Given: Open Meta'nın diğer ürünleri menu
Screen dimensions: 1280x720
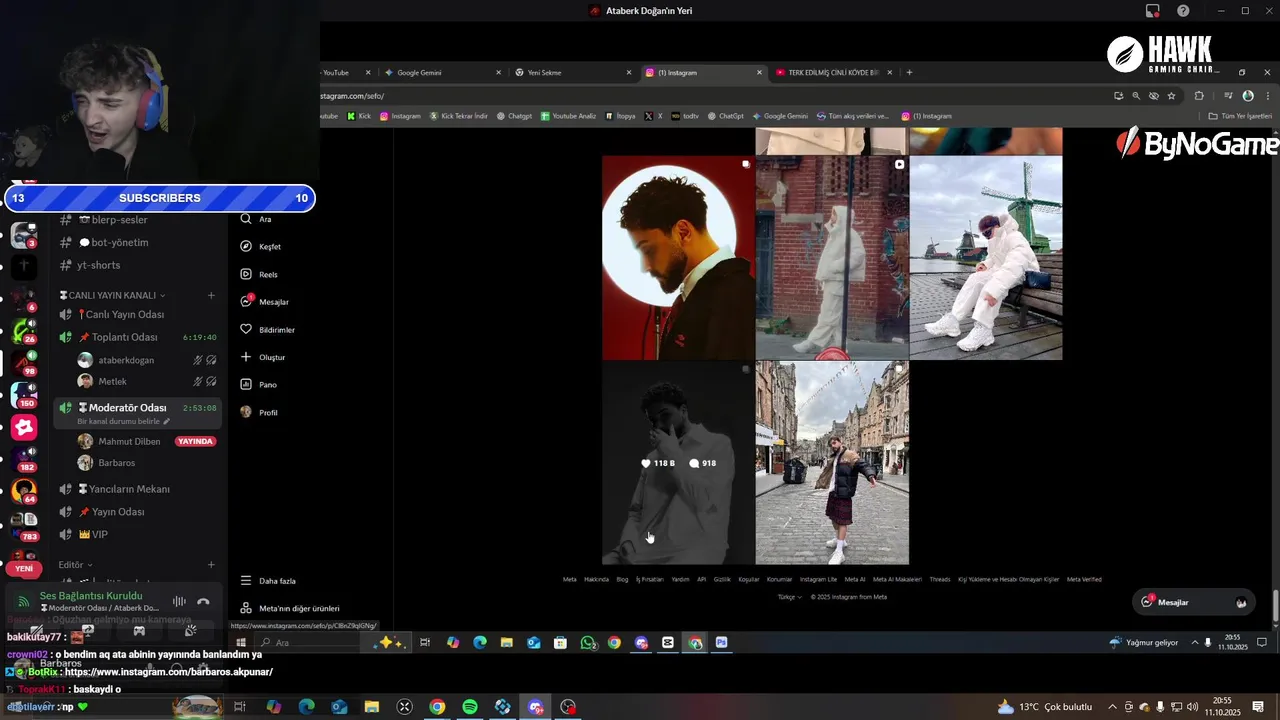Looking at the screenshot, I should (x=290, y=608).
